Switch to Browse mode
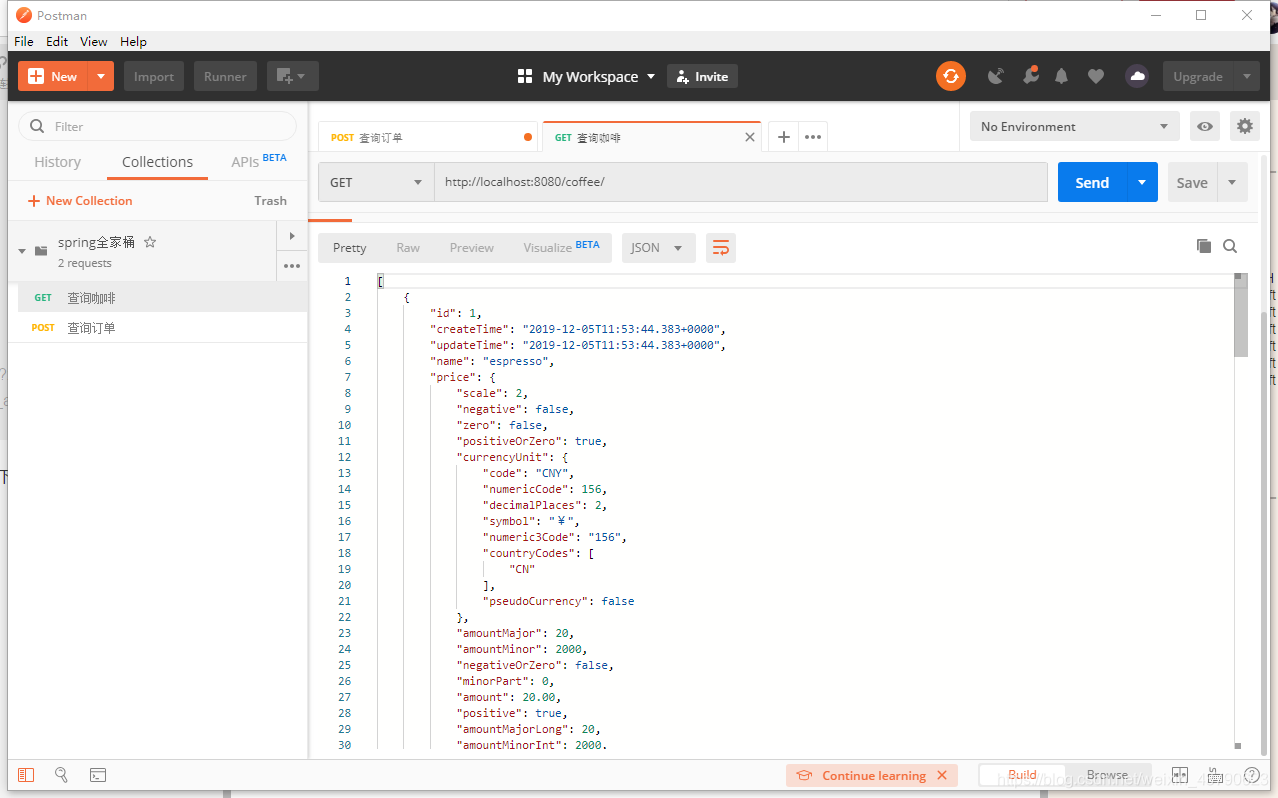 pyautogui.click(x=1107, y=775)
